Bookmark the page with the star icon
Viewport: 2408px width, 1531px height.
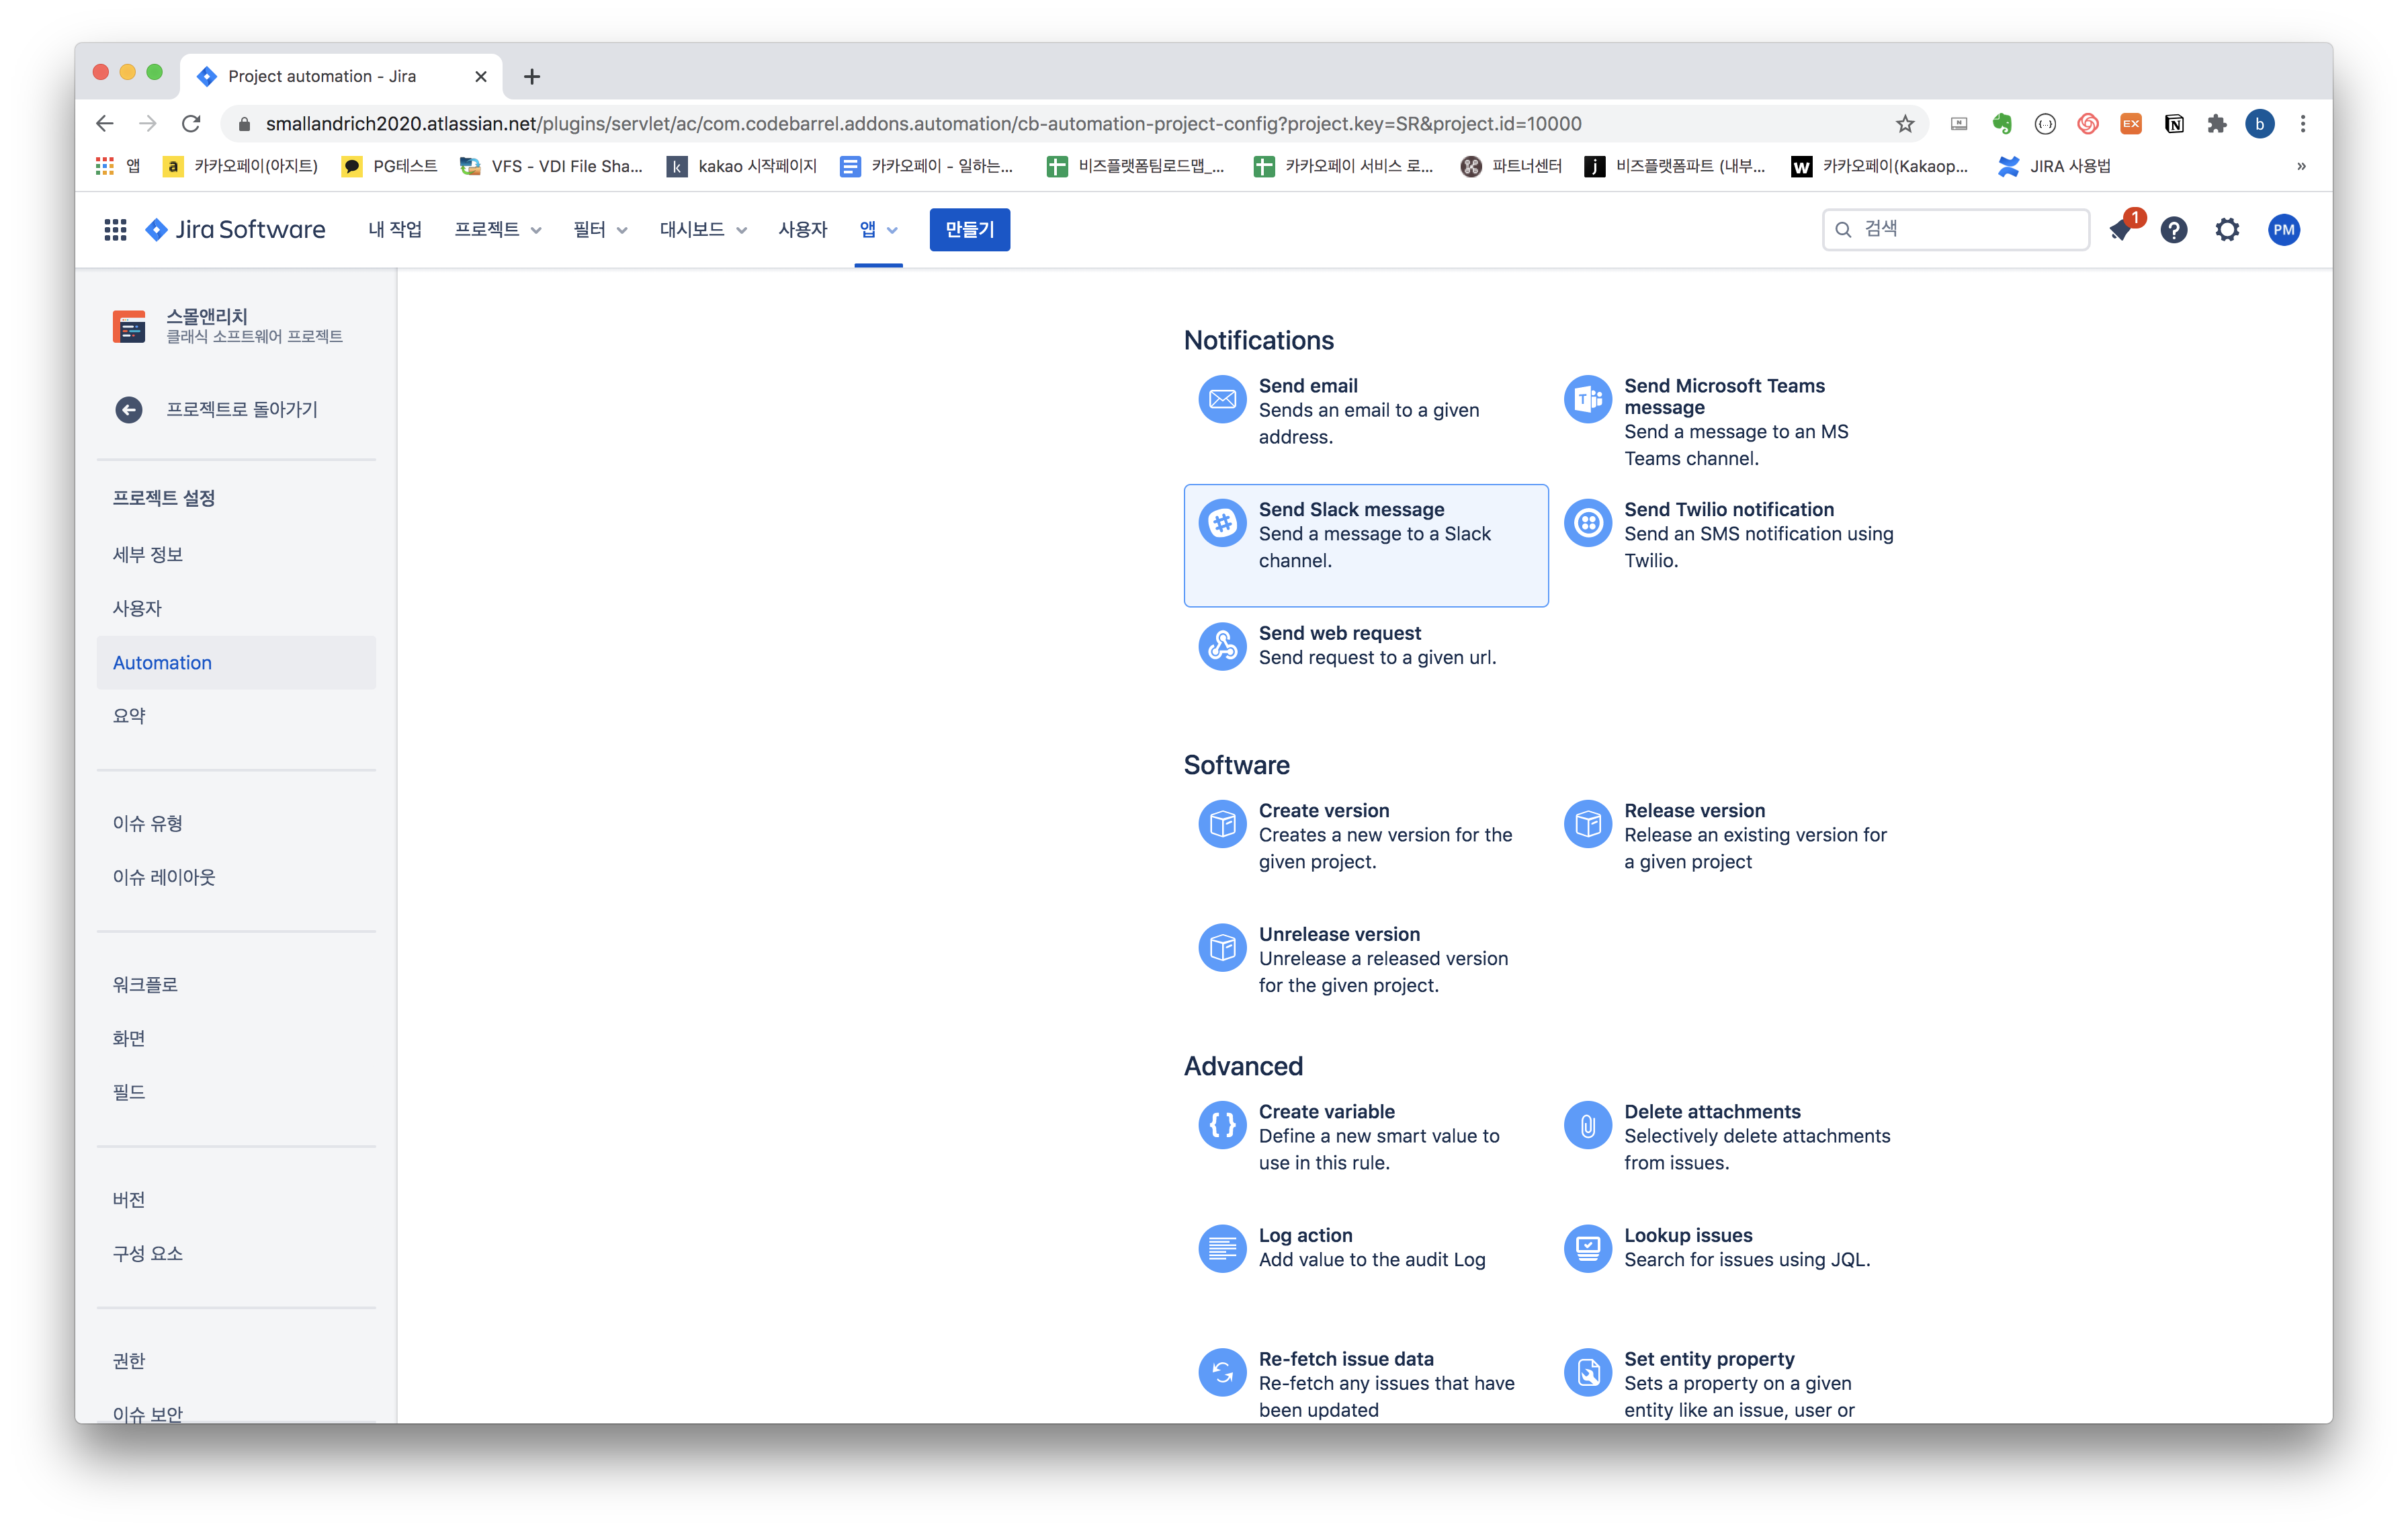(1904, 124)
